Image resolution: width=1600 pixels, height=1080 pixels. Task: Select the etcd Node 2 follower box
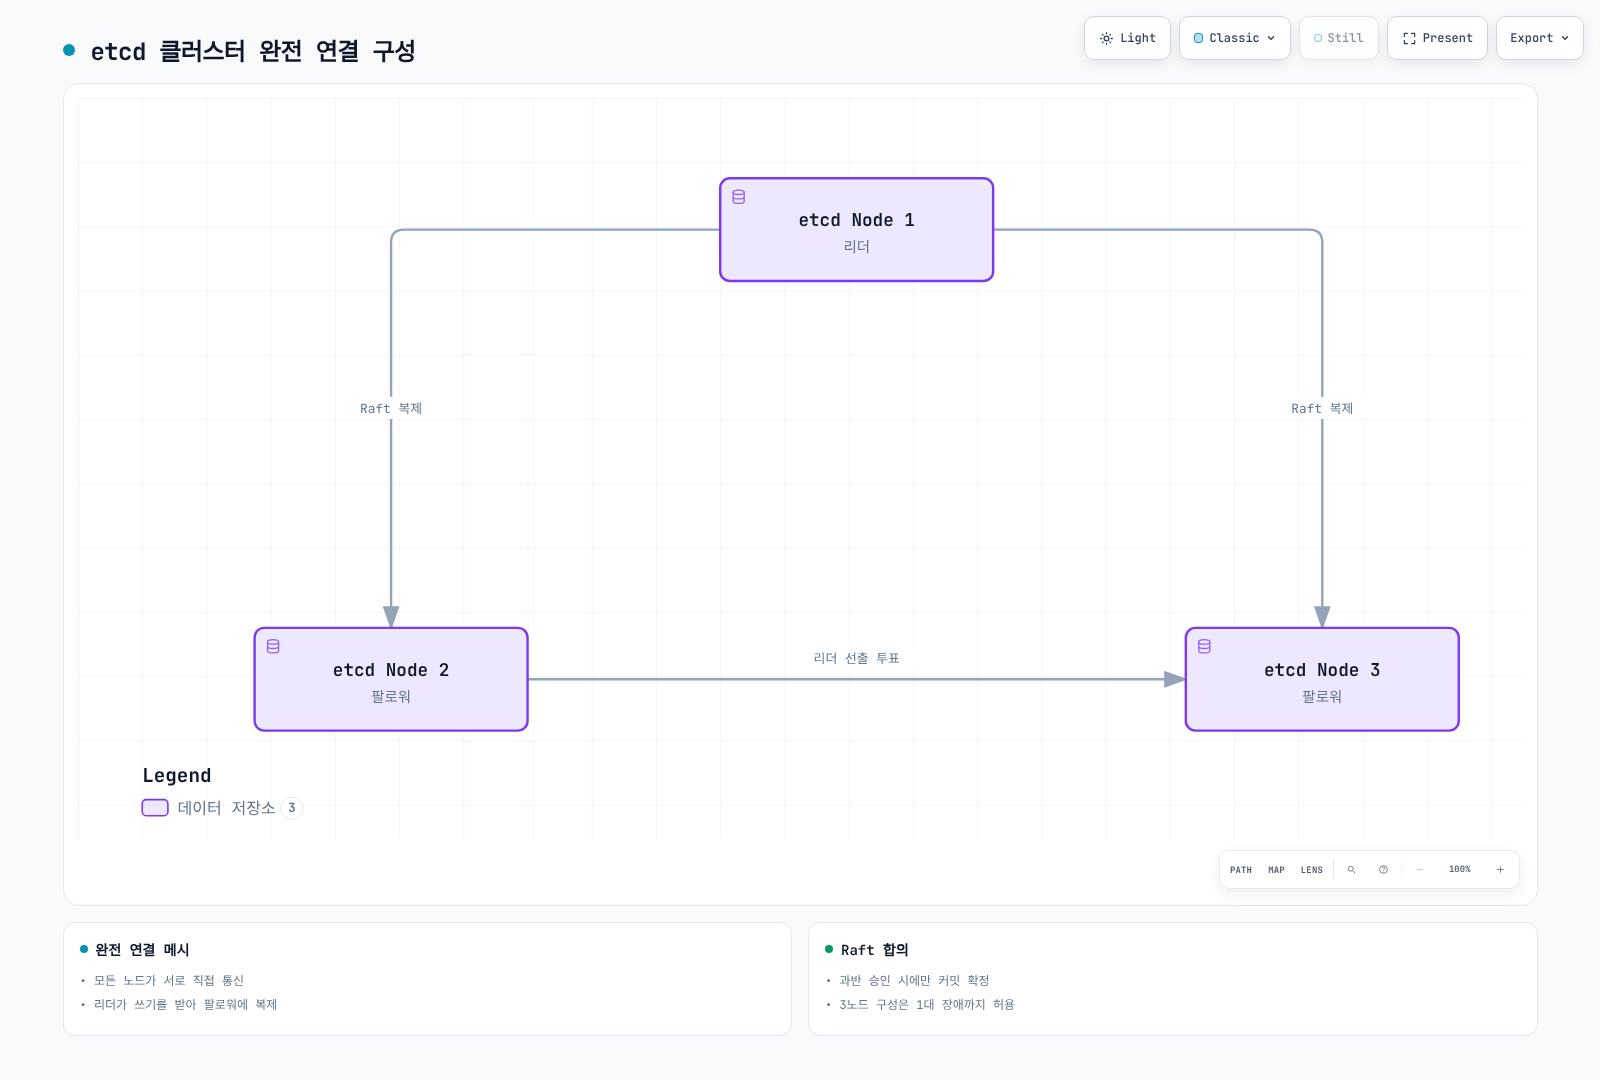click(391, 680)
